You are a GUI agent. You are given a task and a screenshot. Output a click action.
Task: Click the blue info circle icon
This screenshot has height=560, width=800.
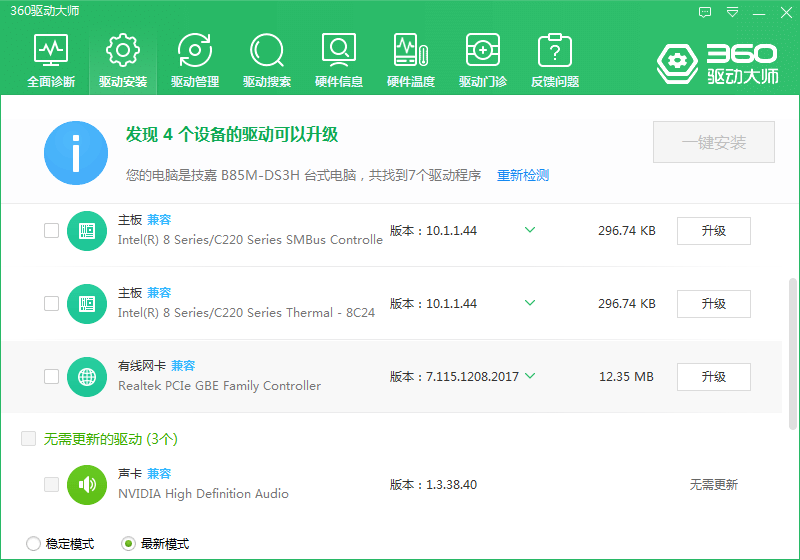[x=76, y=153]
